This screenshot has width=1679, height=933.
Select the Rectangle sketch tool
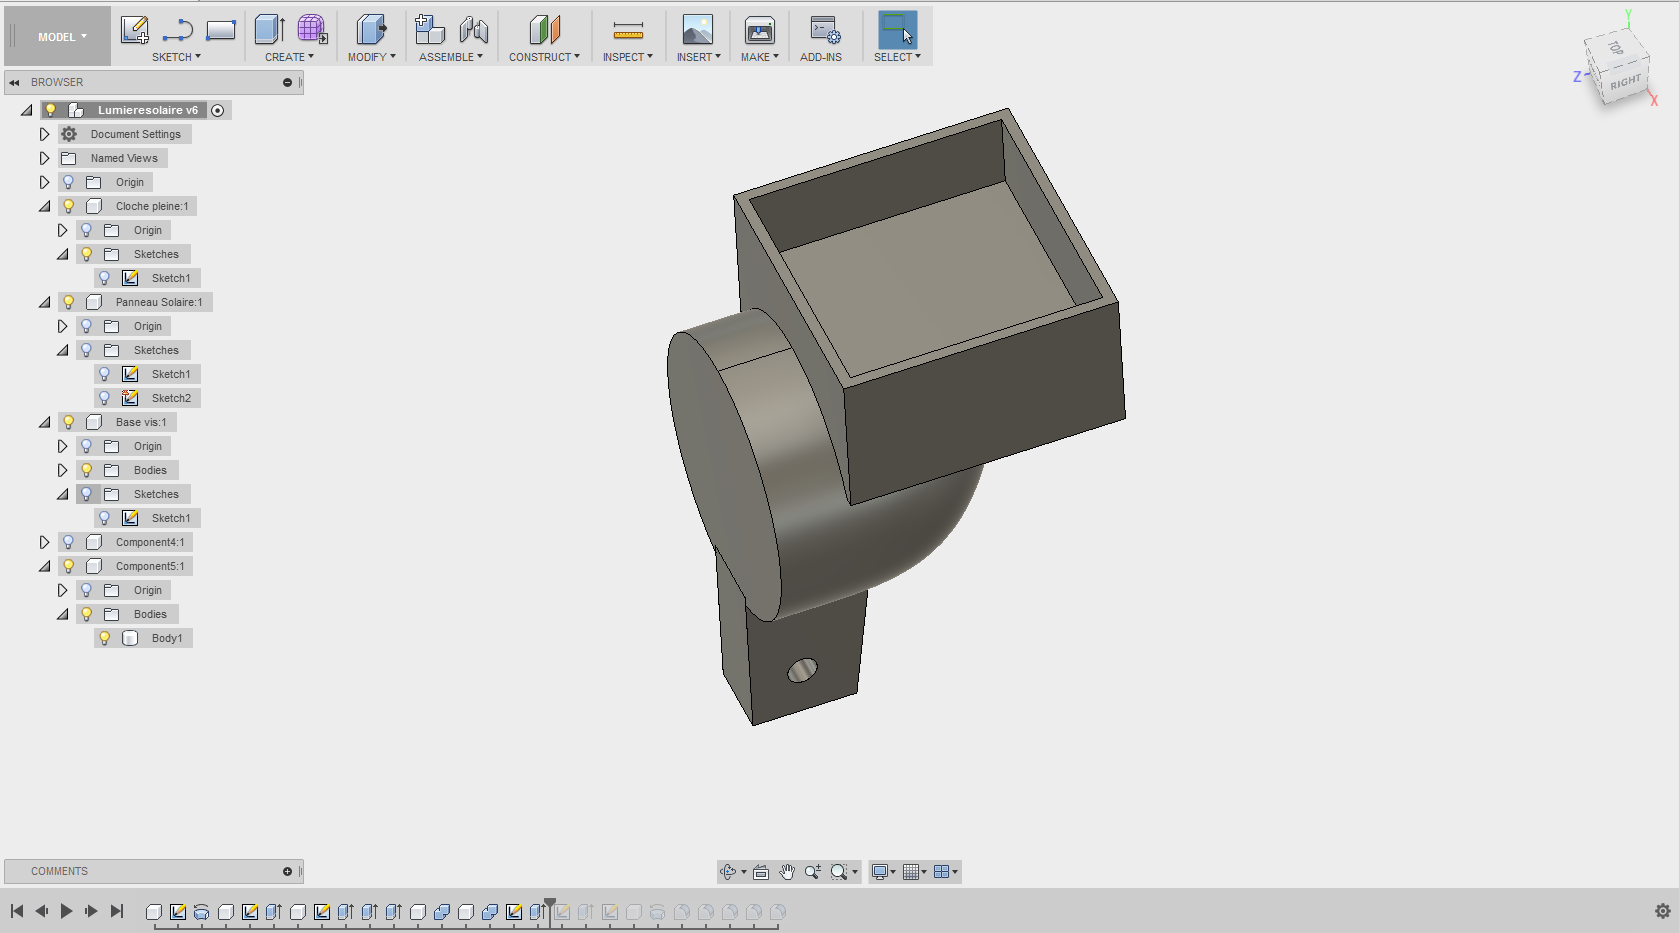(221, 30)
